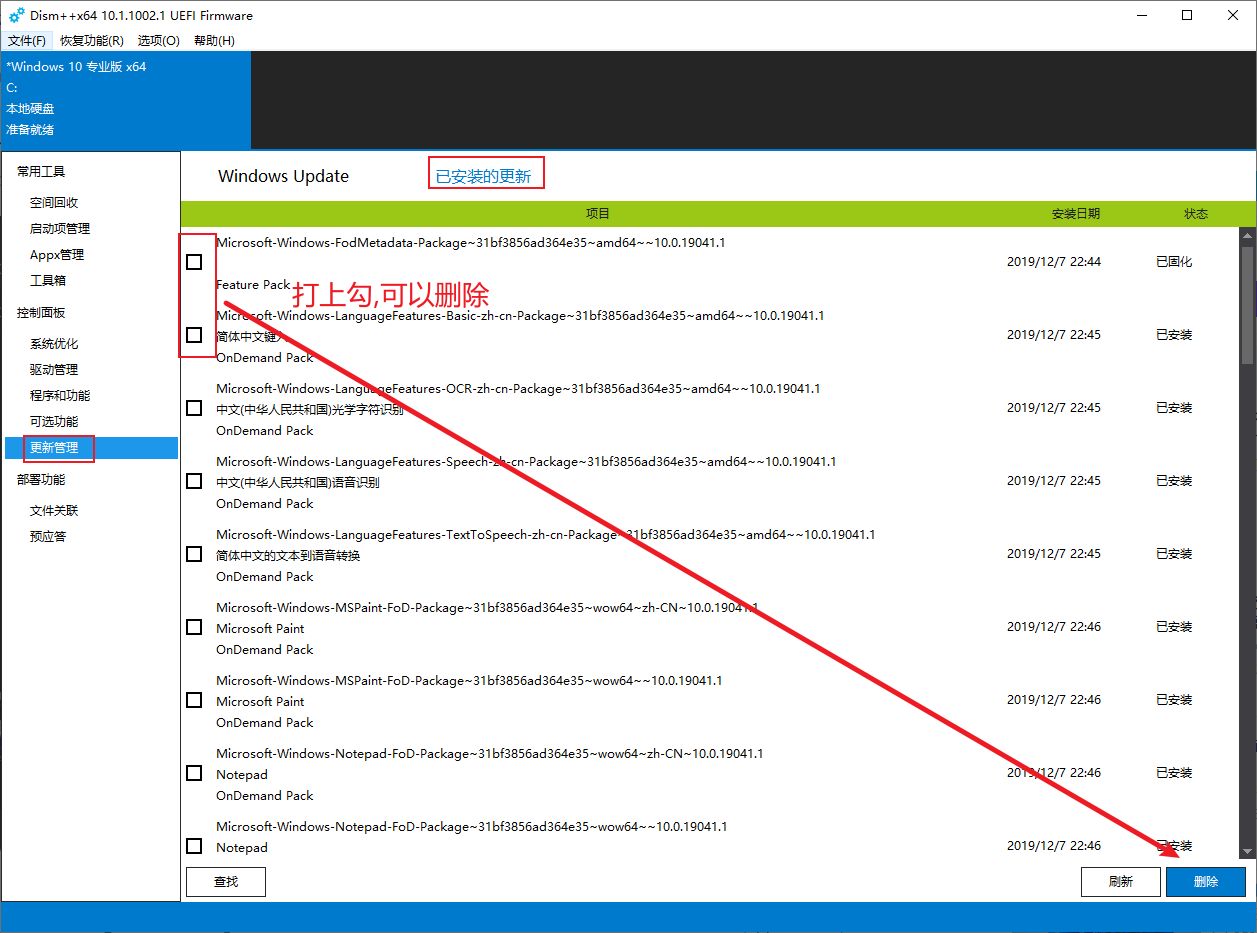Select the first MSPaint-FoD-Package zh-CN checkbox
The image size is (1257, 933).
tap(194, 627)
